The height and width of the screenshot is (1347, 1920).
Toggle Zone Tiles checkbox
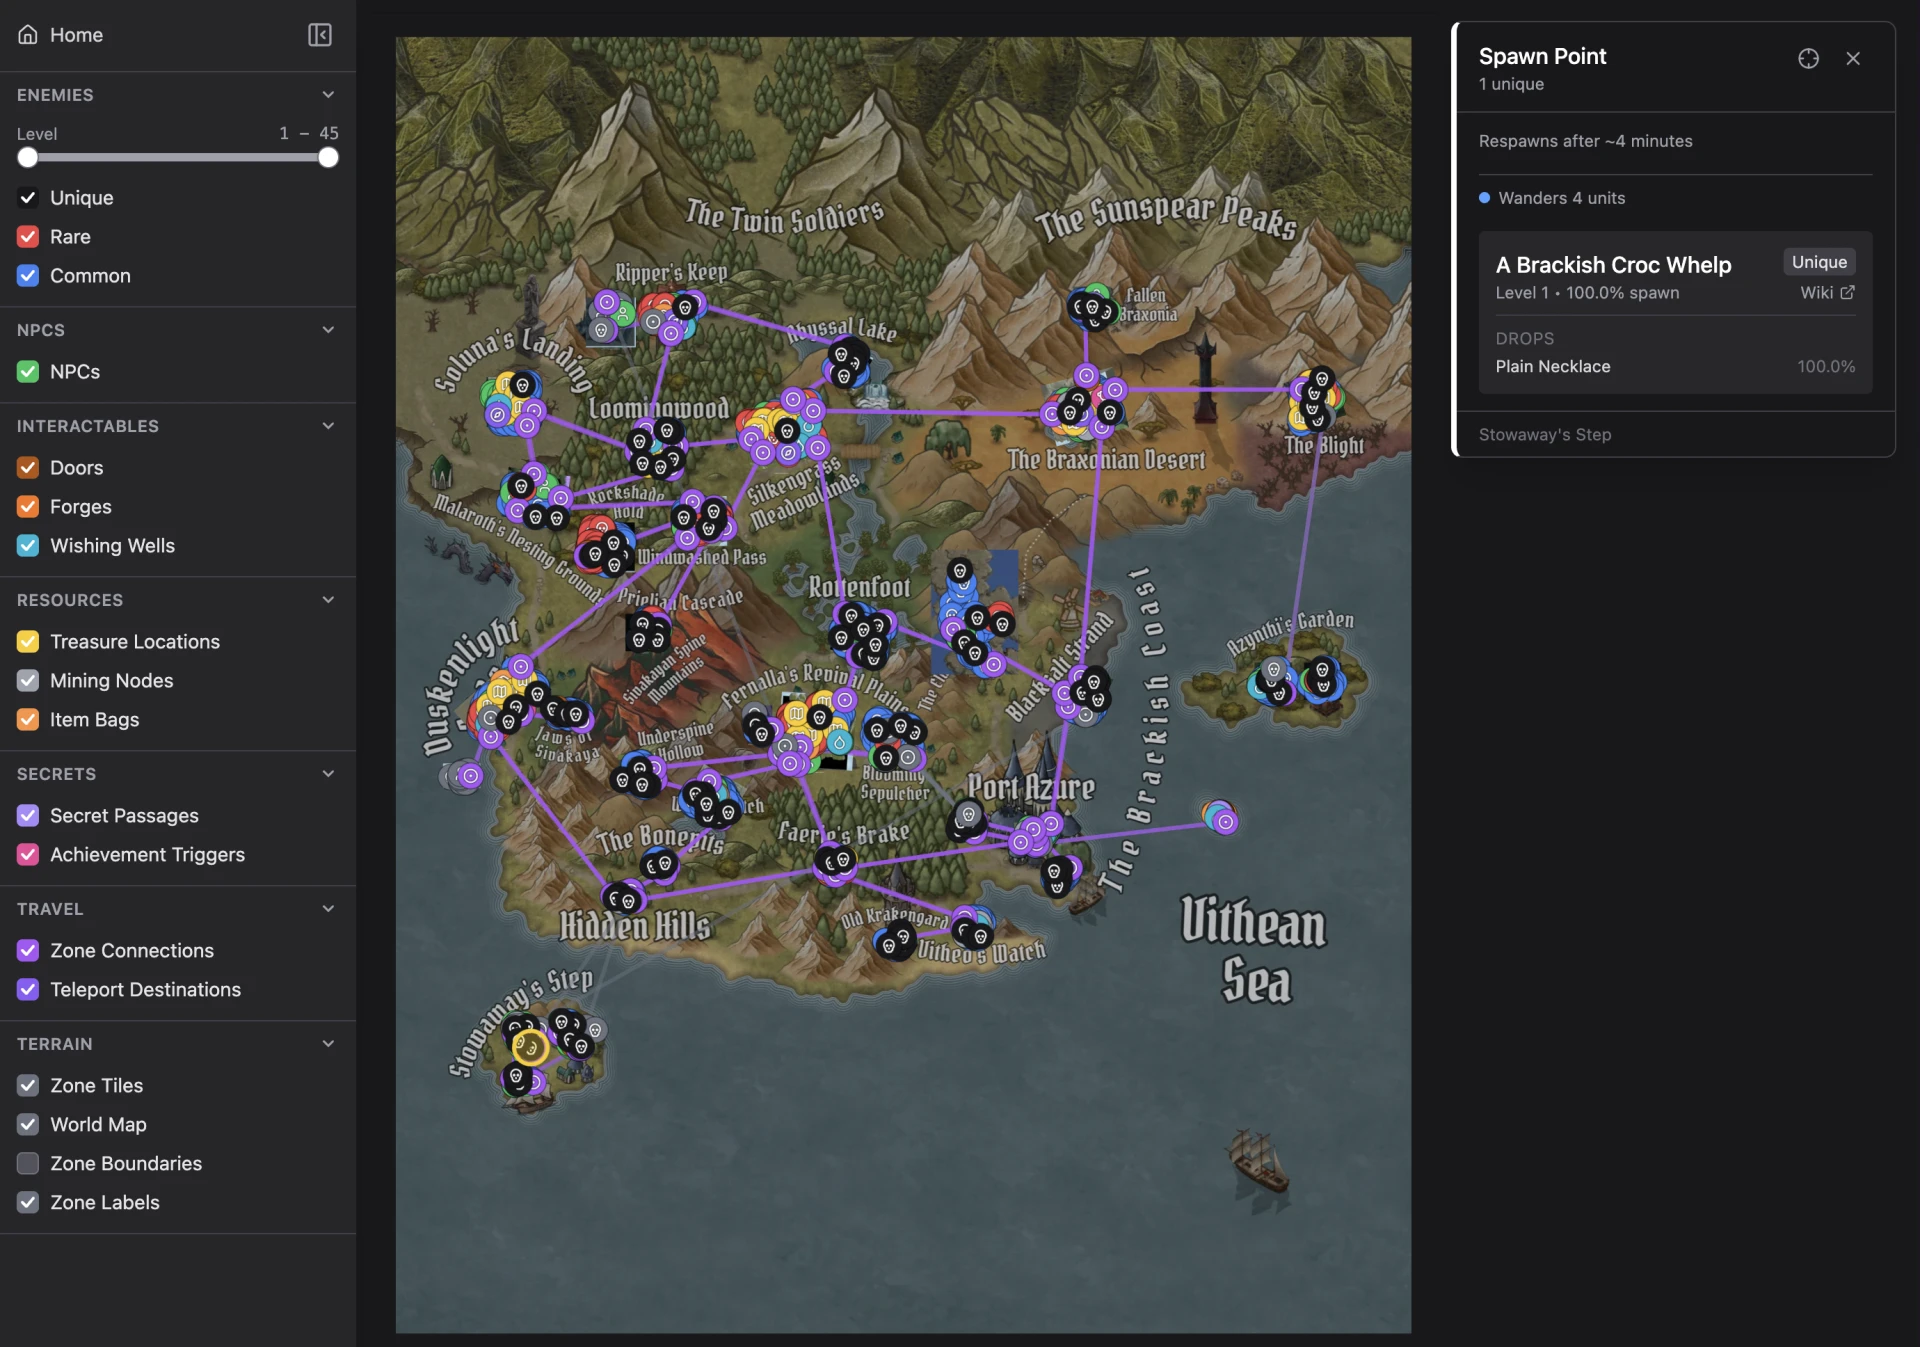(x=28, y=1086)
